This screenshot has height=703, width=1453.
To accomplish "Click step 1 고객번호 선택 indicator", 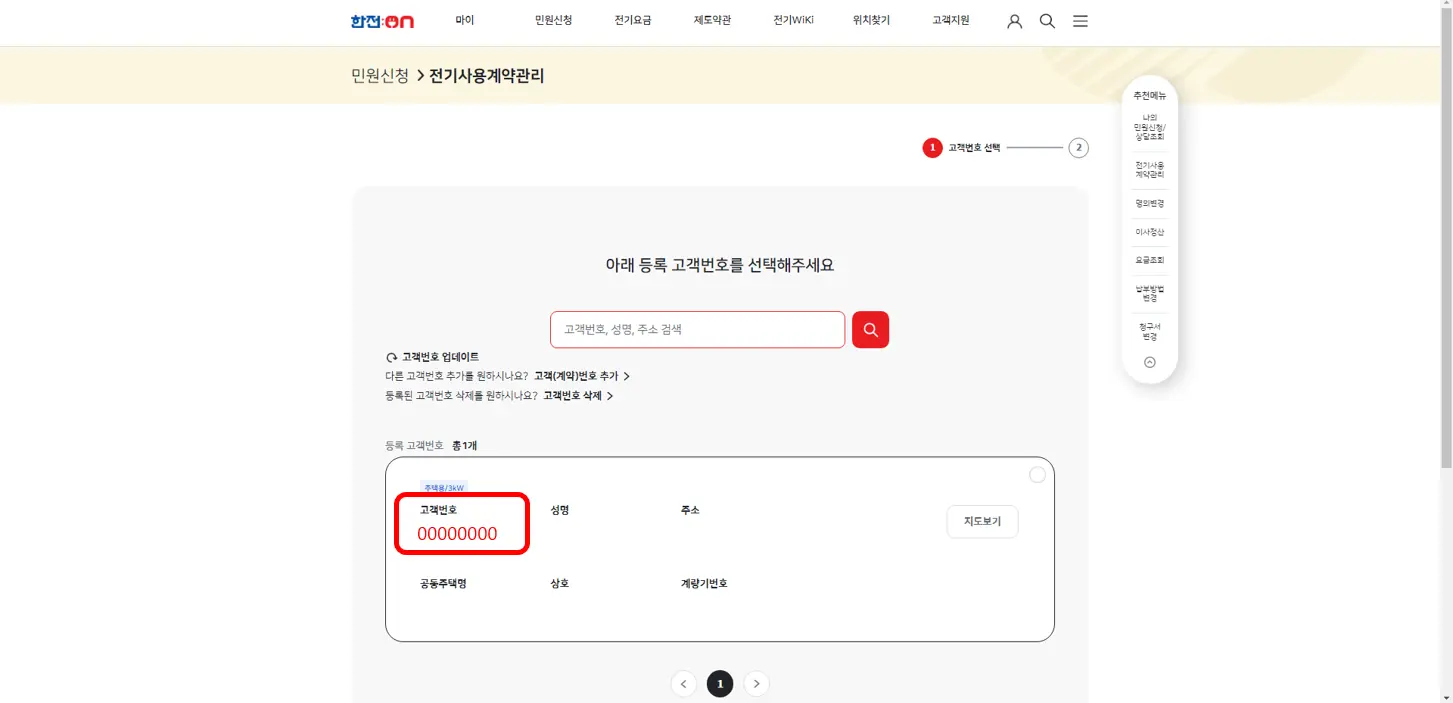I will click(x=932, y=147).
